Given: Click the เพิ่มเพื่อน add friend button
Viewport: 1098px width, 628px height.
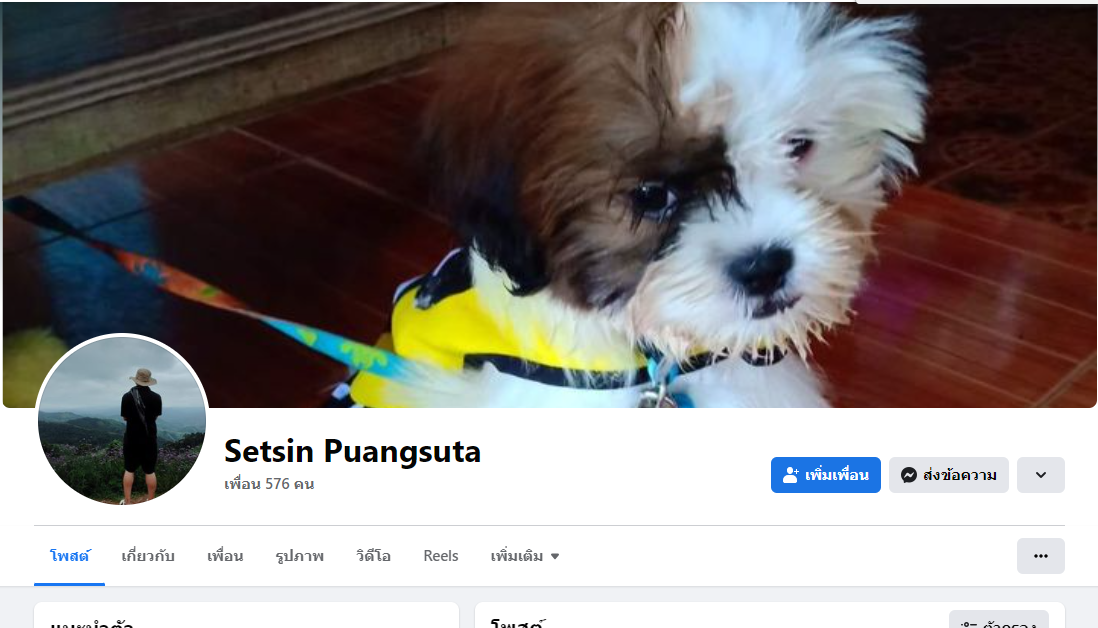Looking at the screenshot, I should pyautogui.click(x=826, y=475).
